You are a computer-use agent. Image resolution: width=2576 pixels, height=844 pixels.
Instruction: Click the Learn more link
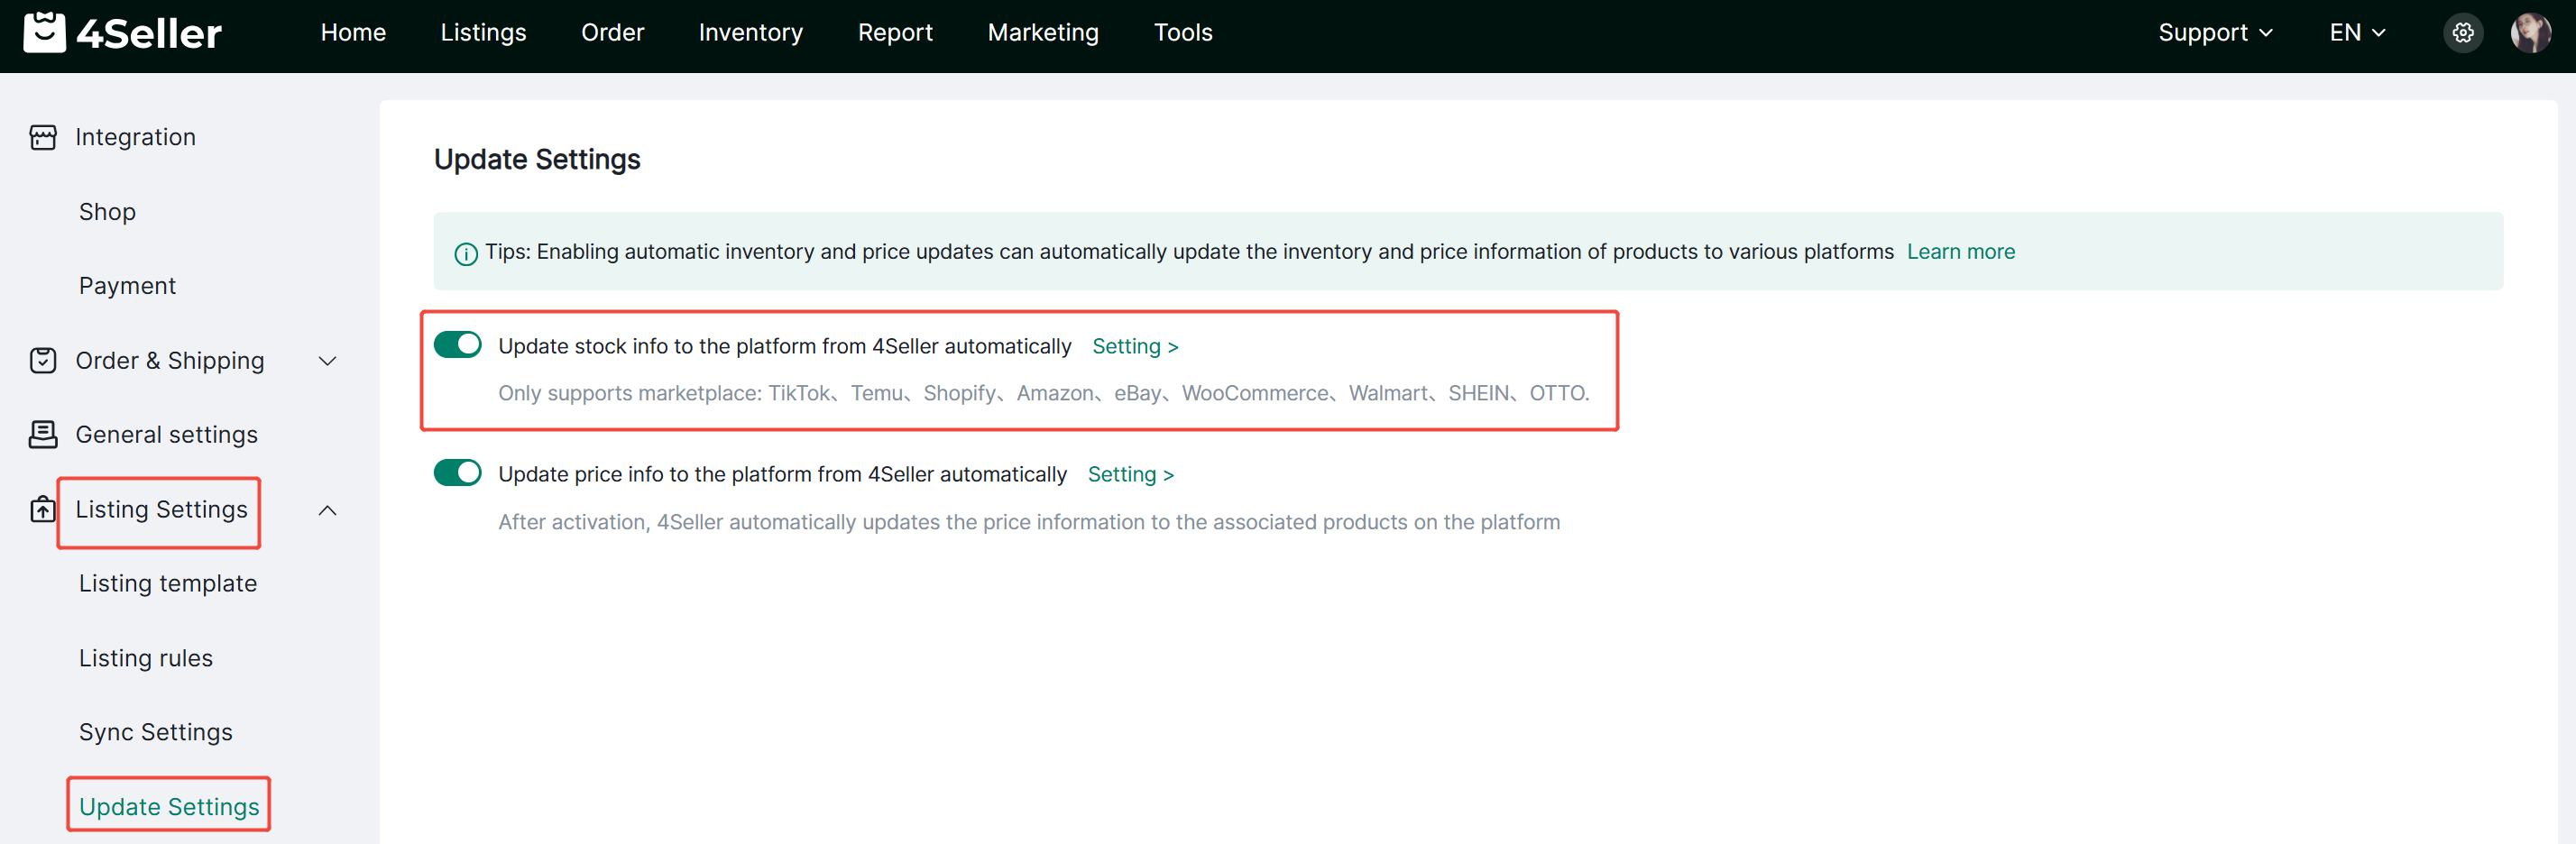tap(1961, 252)
